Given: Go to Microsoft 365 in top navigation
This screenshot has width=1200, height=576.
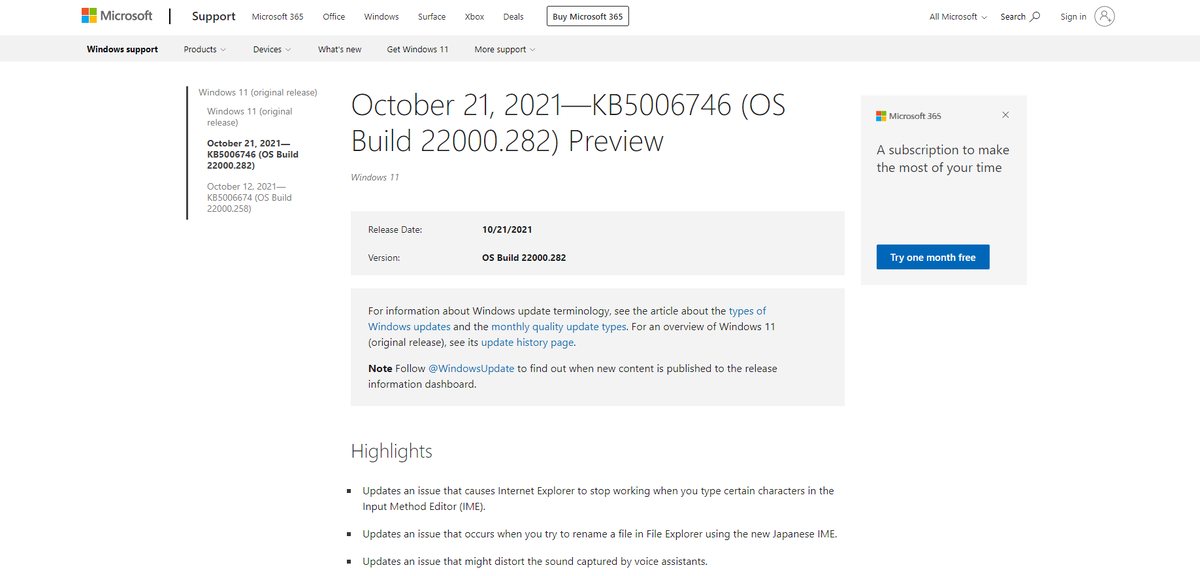Looking at the screenshot, I should pyautogui.click(x=277, y=17).
